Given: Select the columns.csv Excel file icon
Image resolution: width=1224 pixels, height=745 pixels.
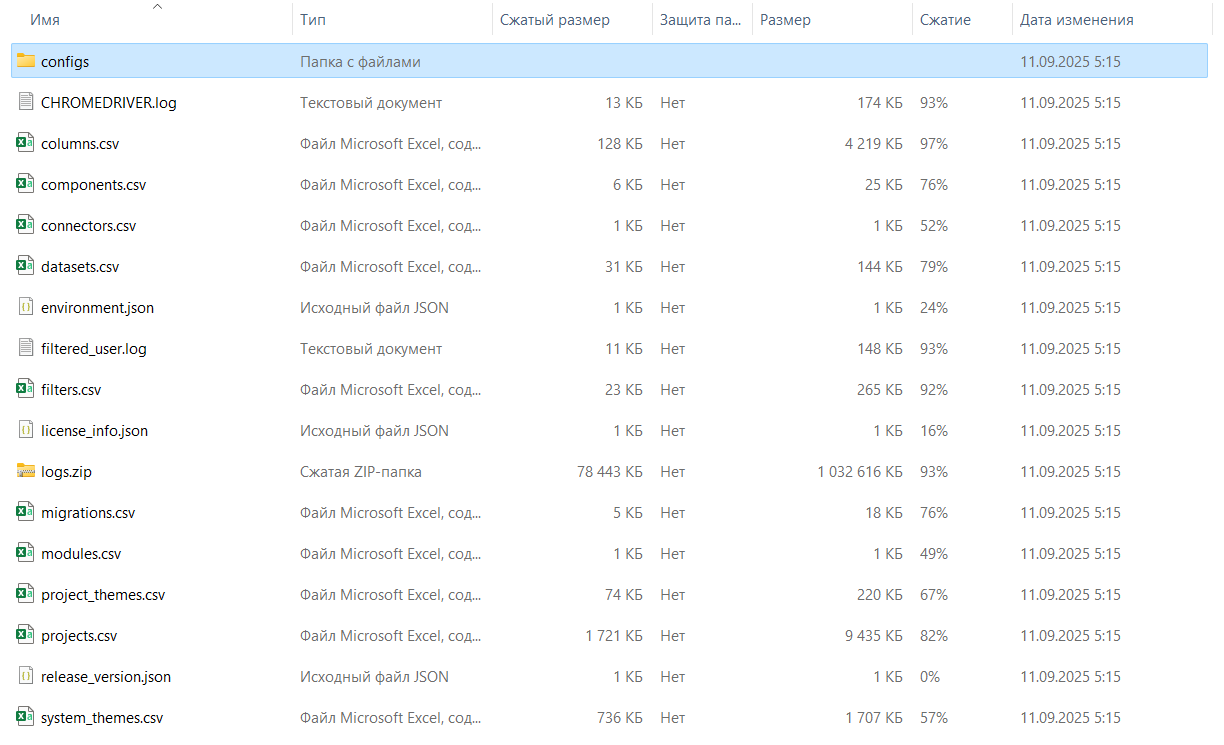Looking at the screenshot, I should click(x=26, y=143).
